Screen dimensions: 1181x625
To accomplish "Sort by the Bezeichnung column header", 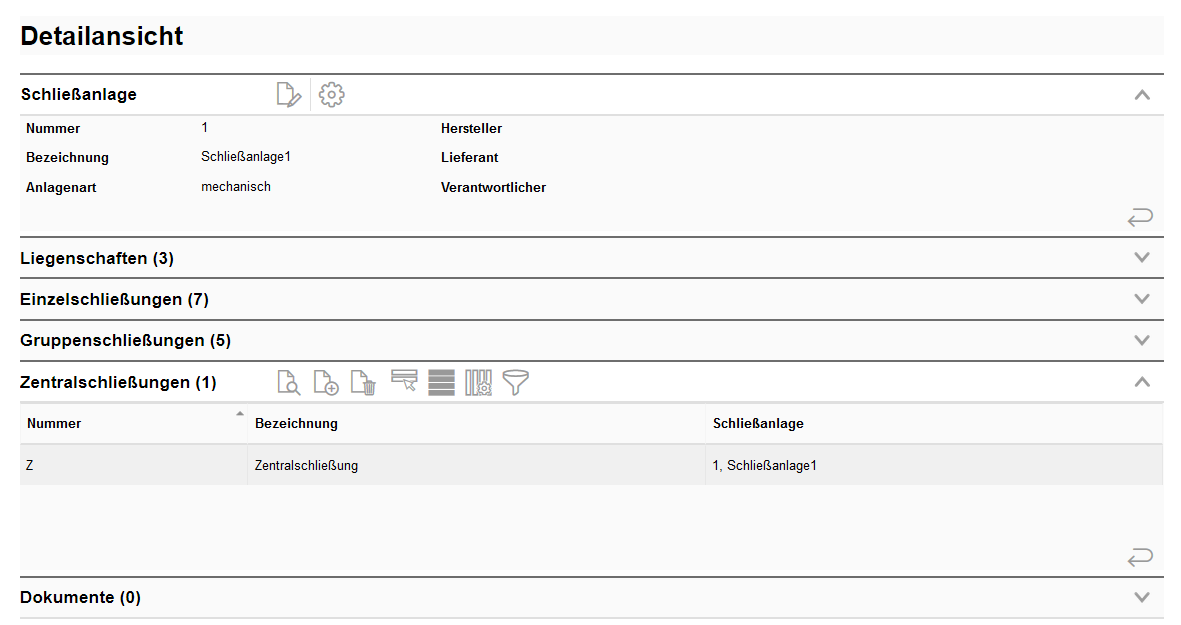I will [296, 423].
